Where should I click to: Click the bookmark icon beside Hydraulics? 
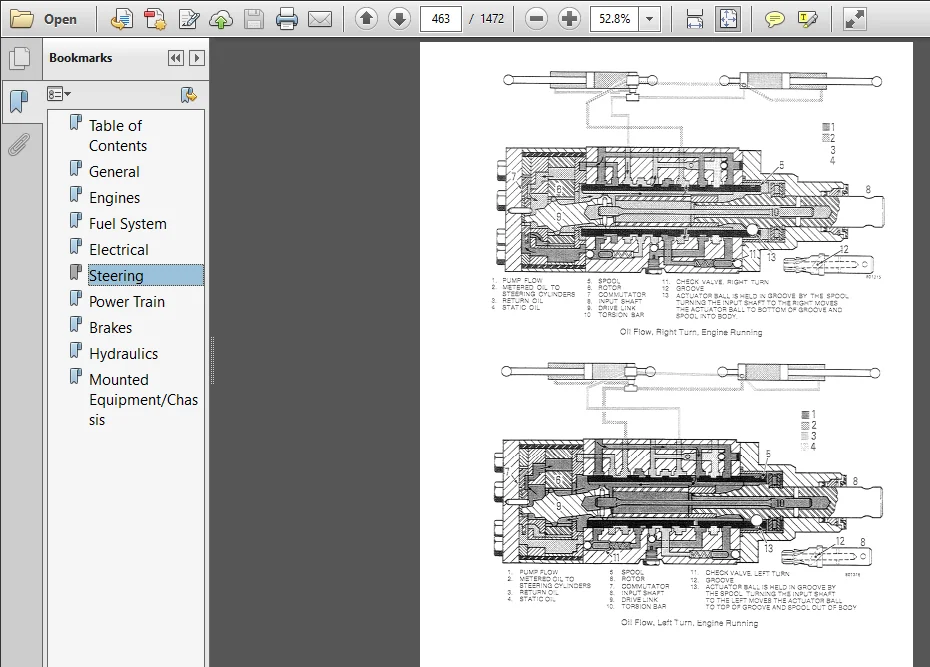tap(76, 350)
